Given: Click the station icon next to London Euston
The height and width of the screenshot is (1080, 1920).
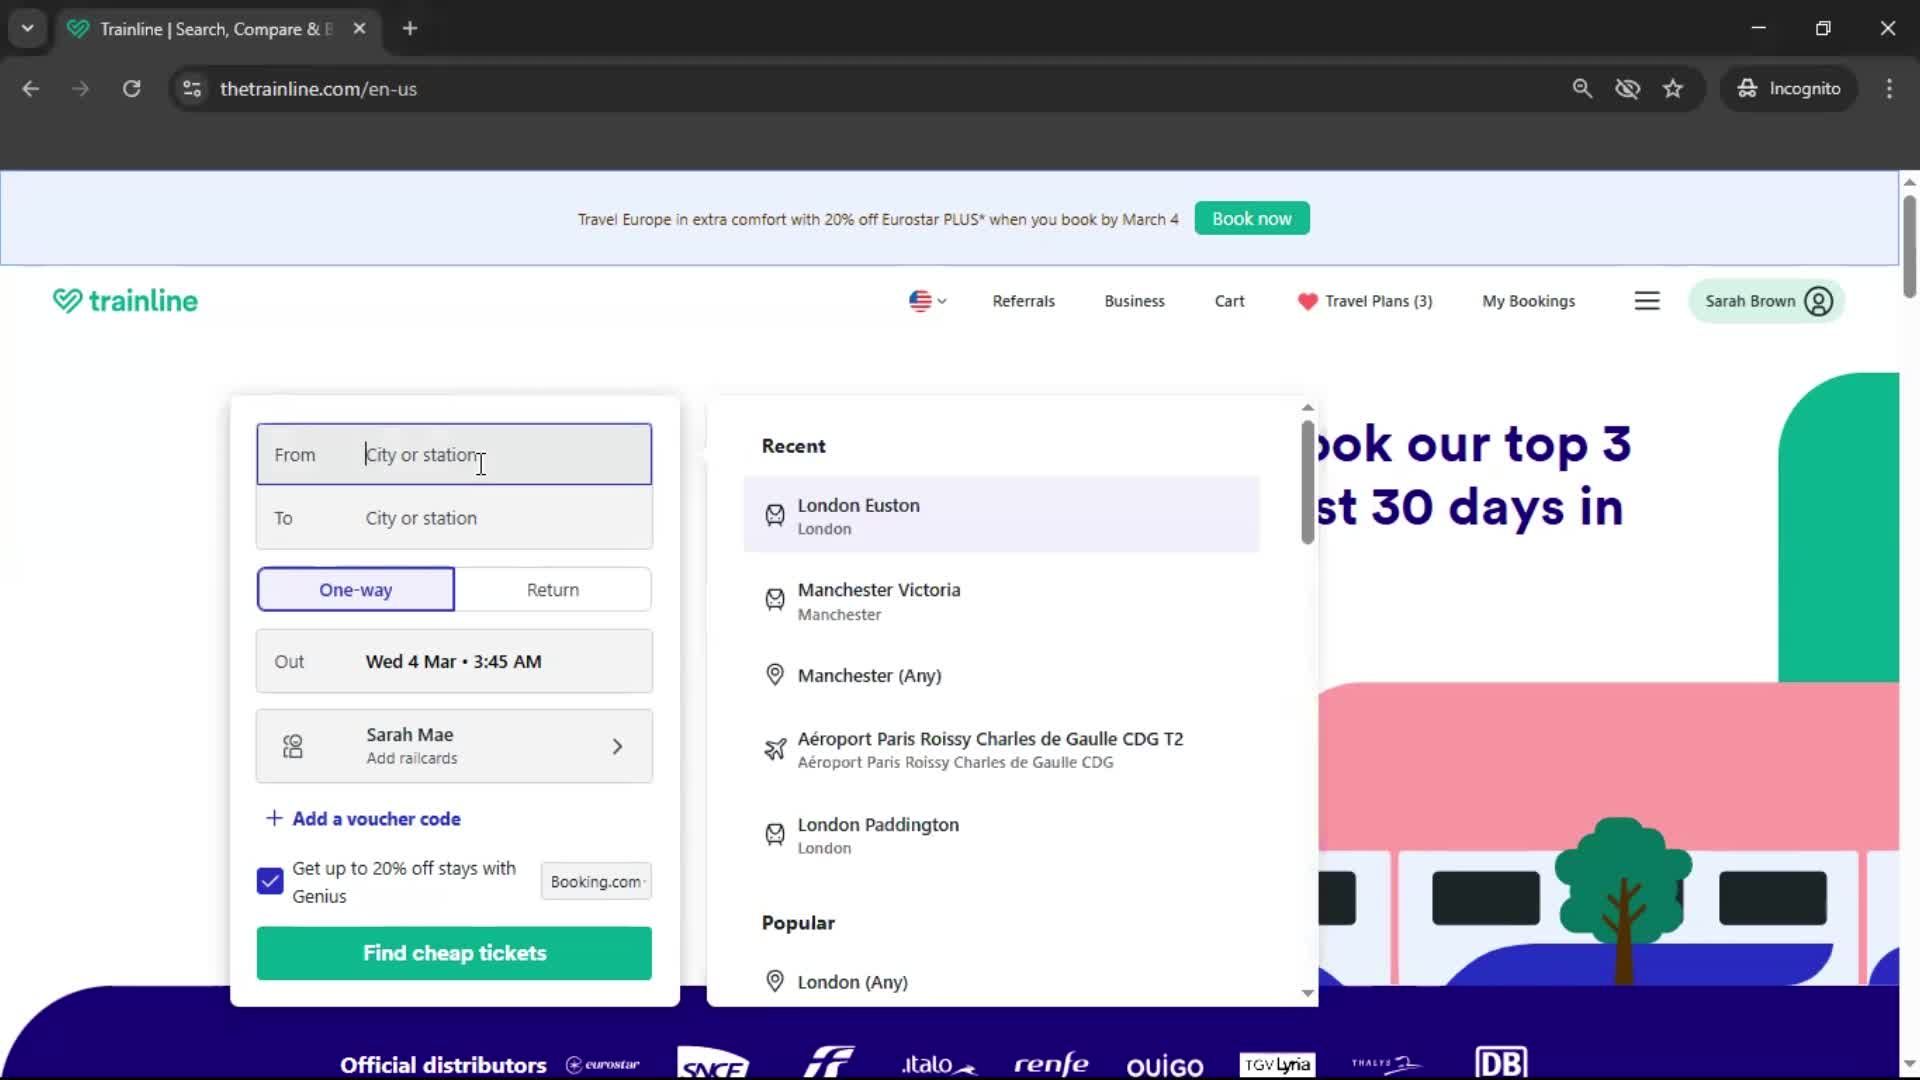Looking at the screenshot, I should tap(774, 515).
